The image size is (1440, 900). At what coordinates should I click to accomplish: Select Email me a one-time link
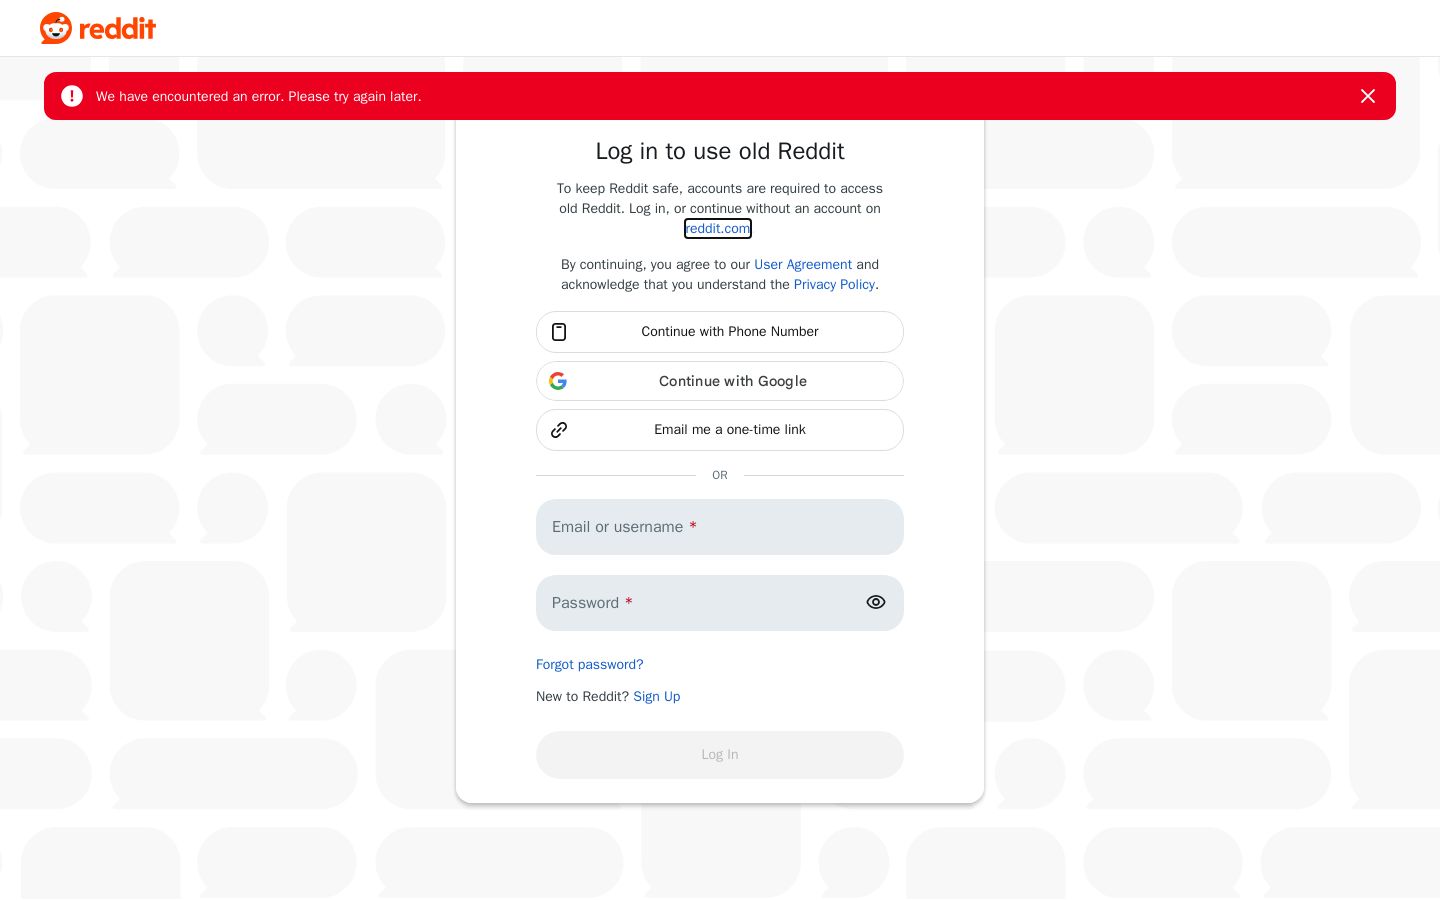pos(720,430)
